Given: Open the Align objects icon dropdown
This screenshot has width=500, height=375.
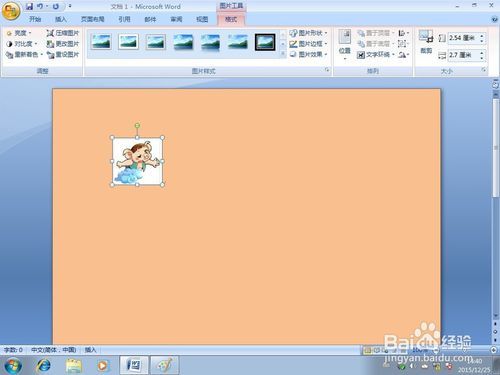Looking at the screenshot, I should pyautogui.click(x=404, y=33).
